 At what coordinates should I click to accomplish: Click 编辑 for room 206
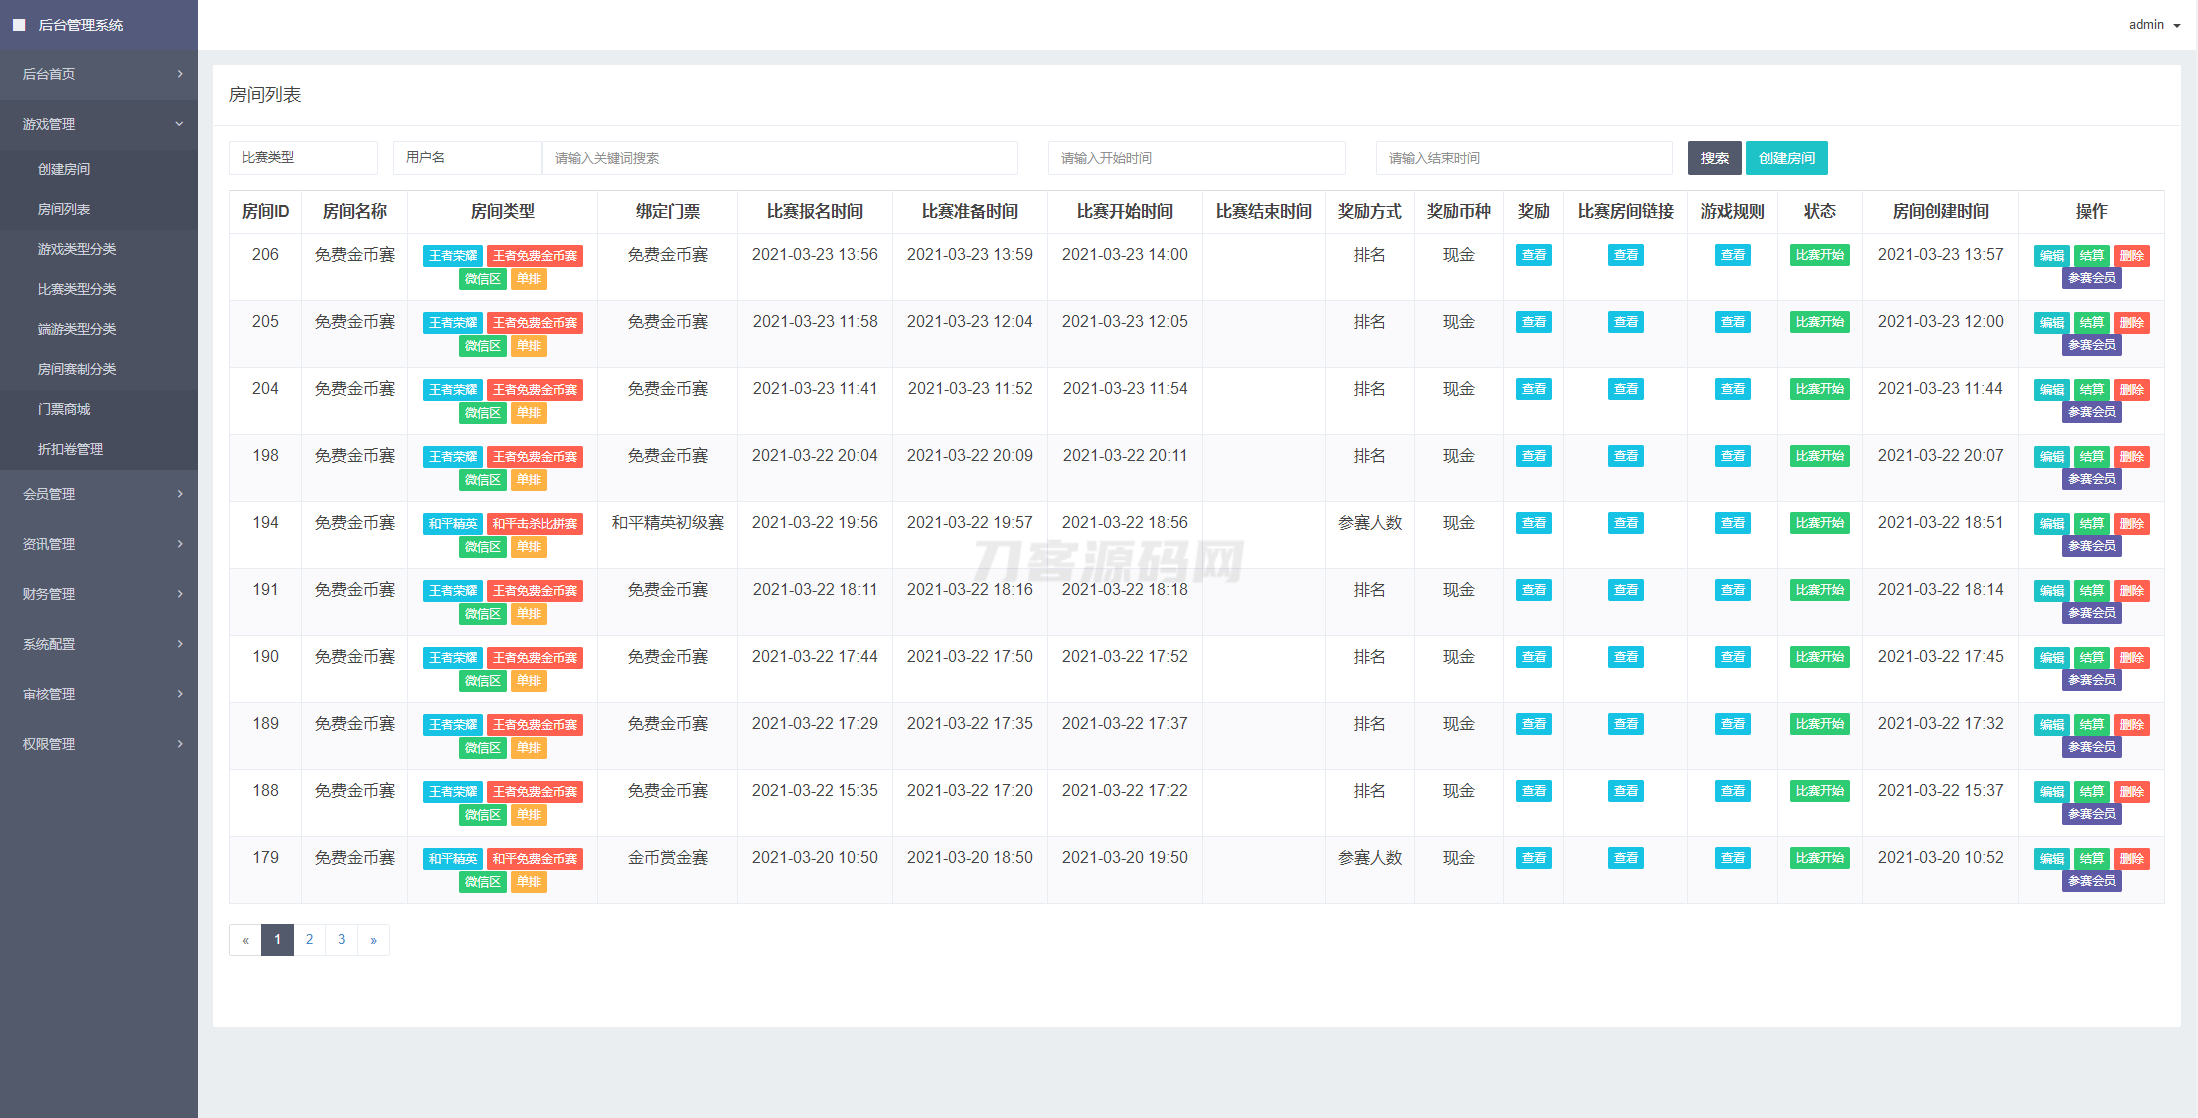2052,256
